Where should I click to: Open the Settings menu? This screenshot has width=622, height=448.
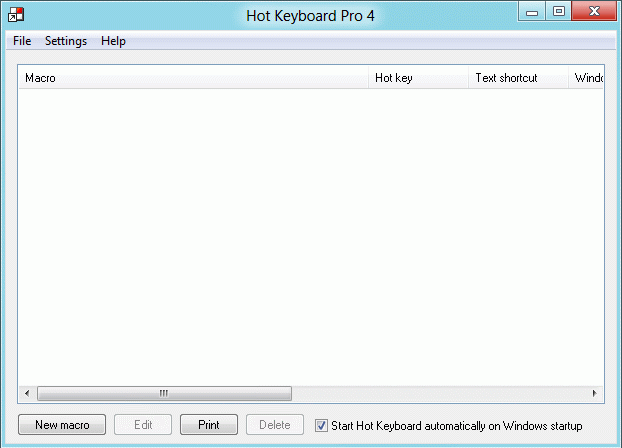66,41
